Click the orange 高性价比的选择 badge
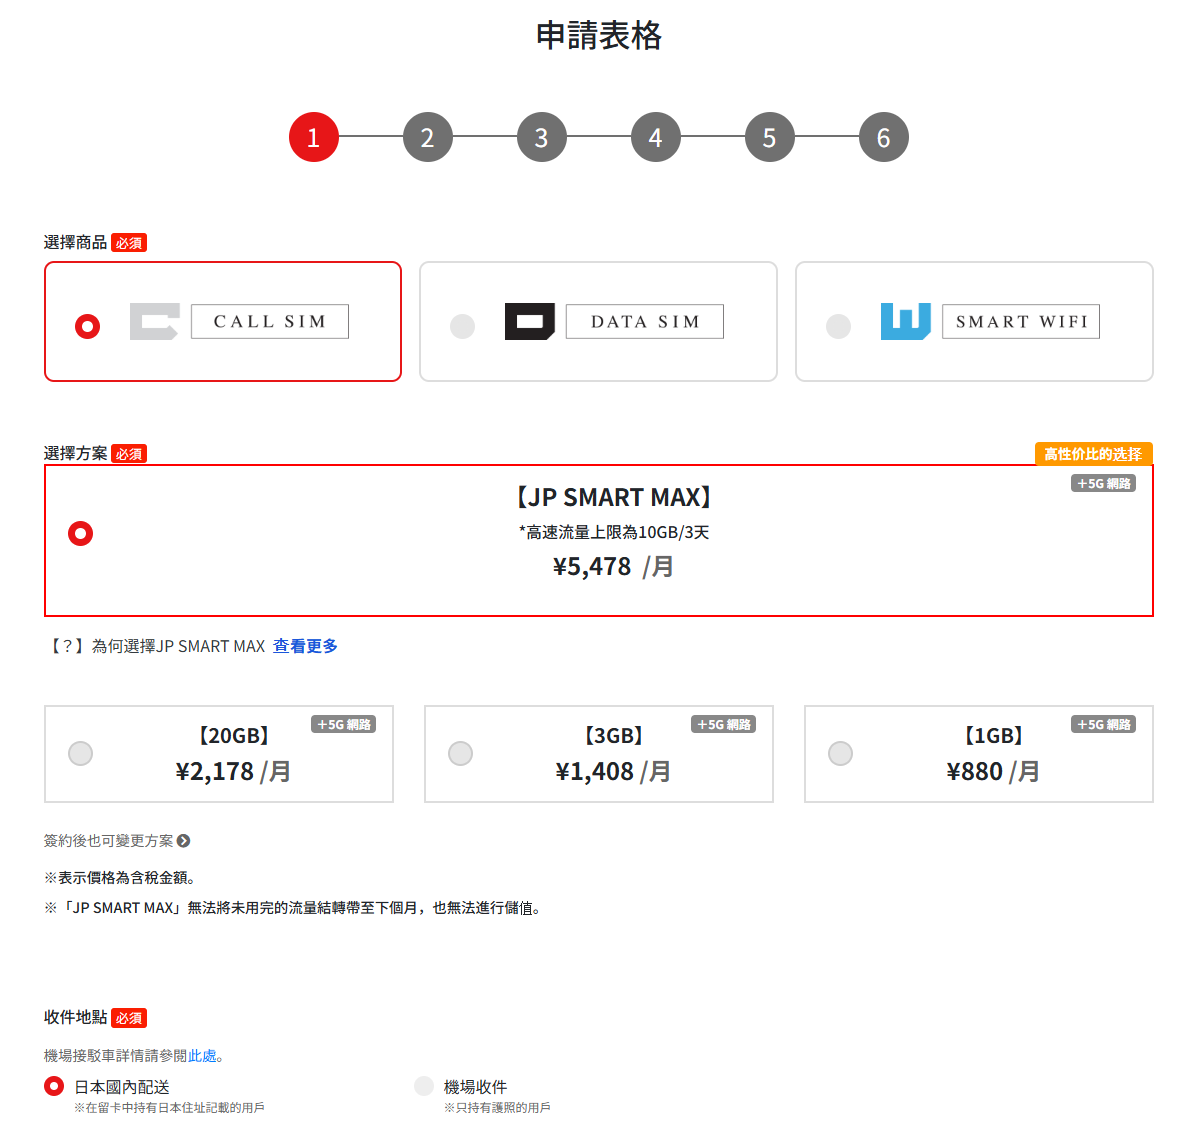The height and width of the screenshot is (1136, 1203). 1093,454
